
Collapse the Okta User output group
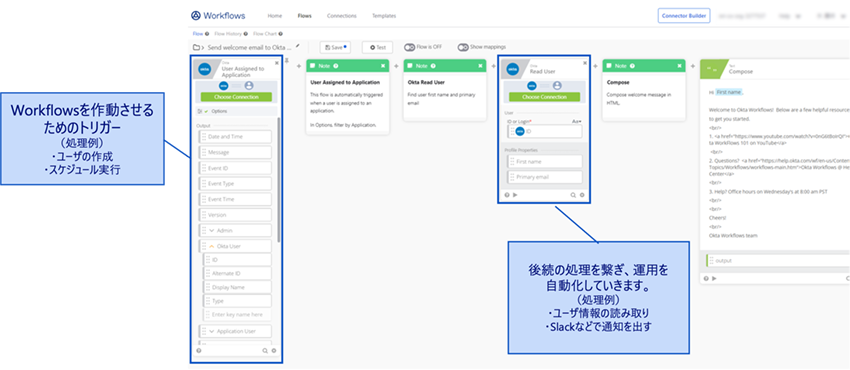click(211, 246)
